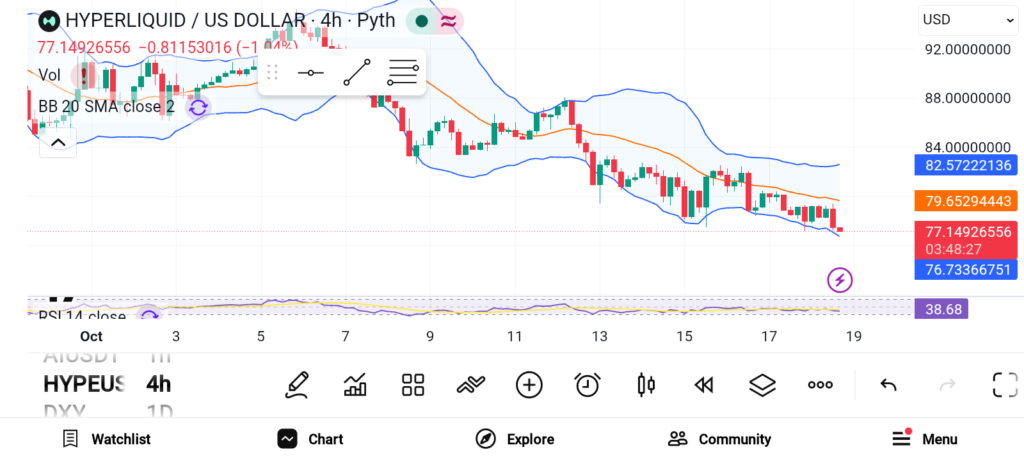
Task: Tap the Hyperliquid symbol logo
Action: 48,21
